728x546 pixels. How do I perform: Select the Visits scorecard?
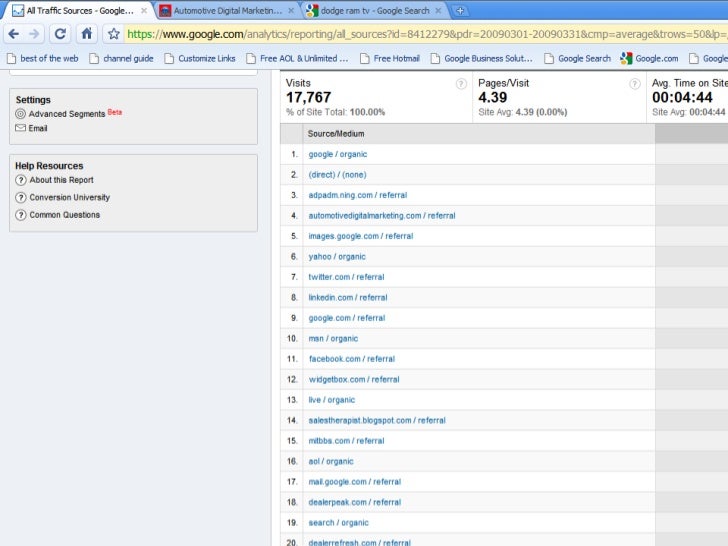pos(376,98)
